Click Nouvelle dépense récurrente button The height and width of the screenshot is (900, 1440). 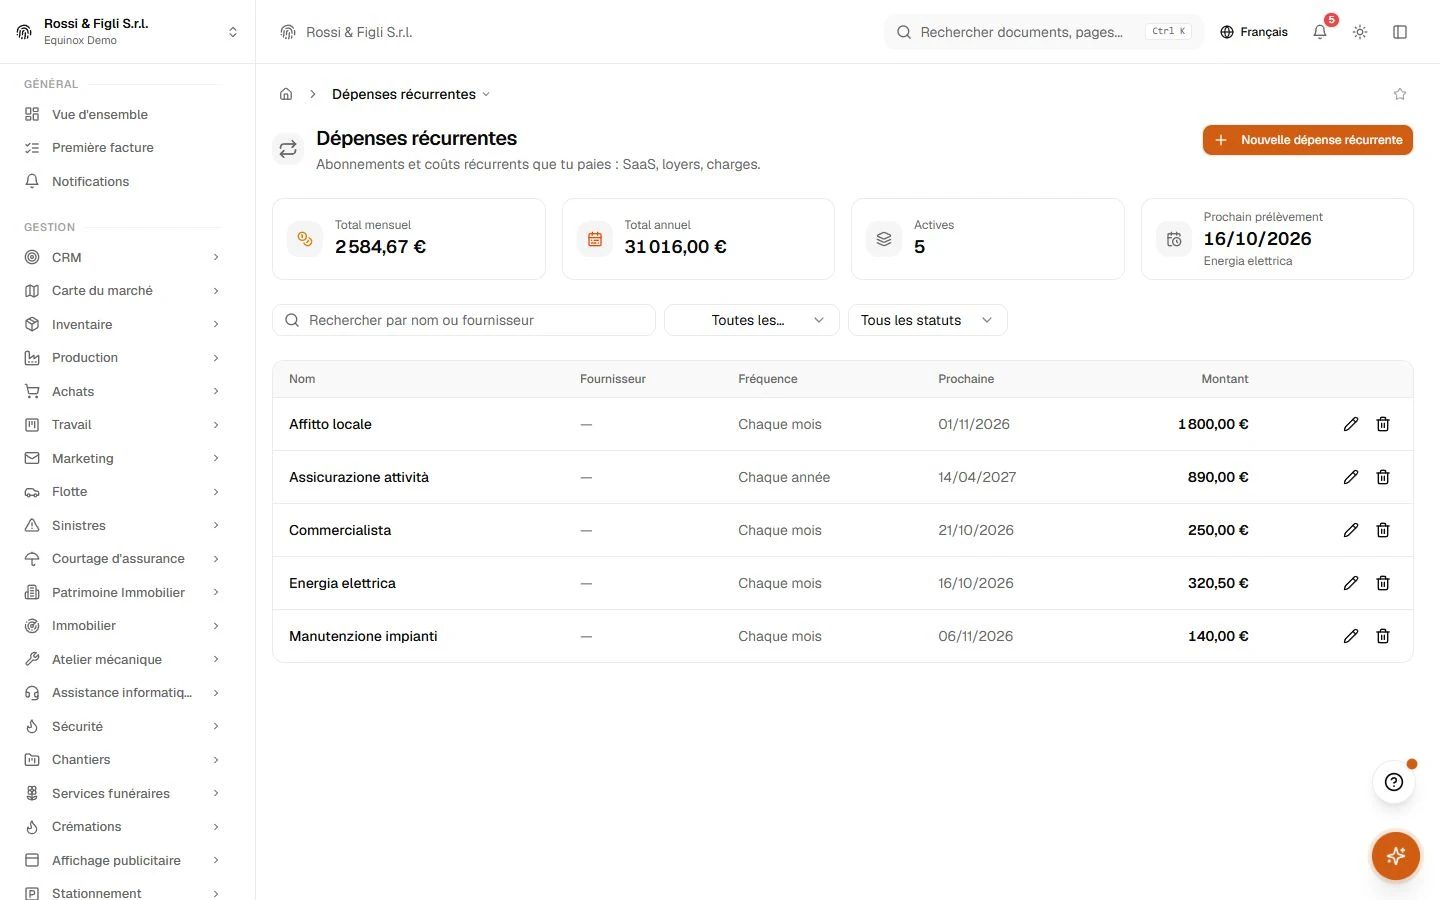click(1308, 140)
